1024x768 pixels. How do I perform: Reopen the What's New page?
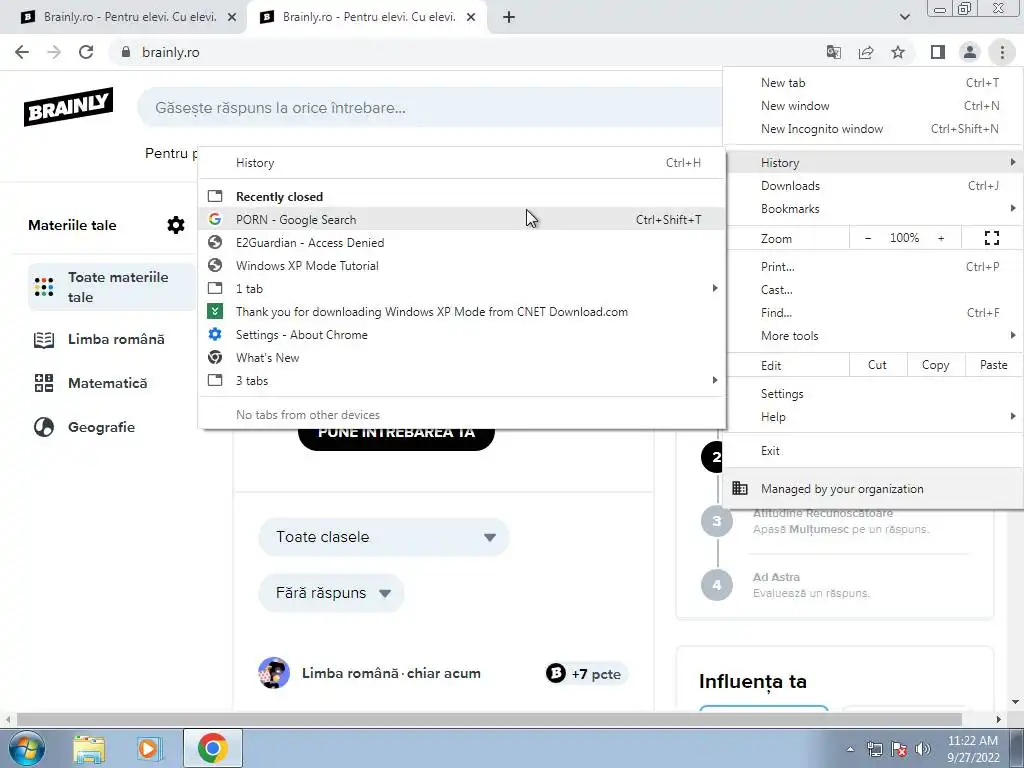(462, 357)
